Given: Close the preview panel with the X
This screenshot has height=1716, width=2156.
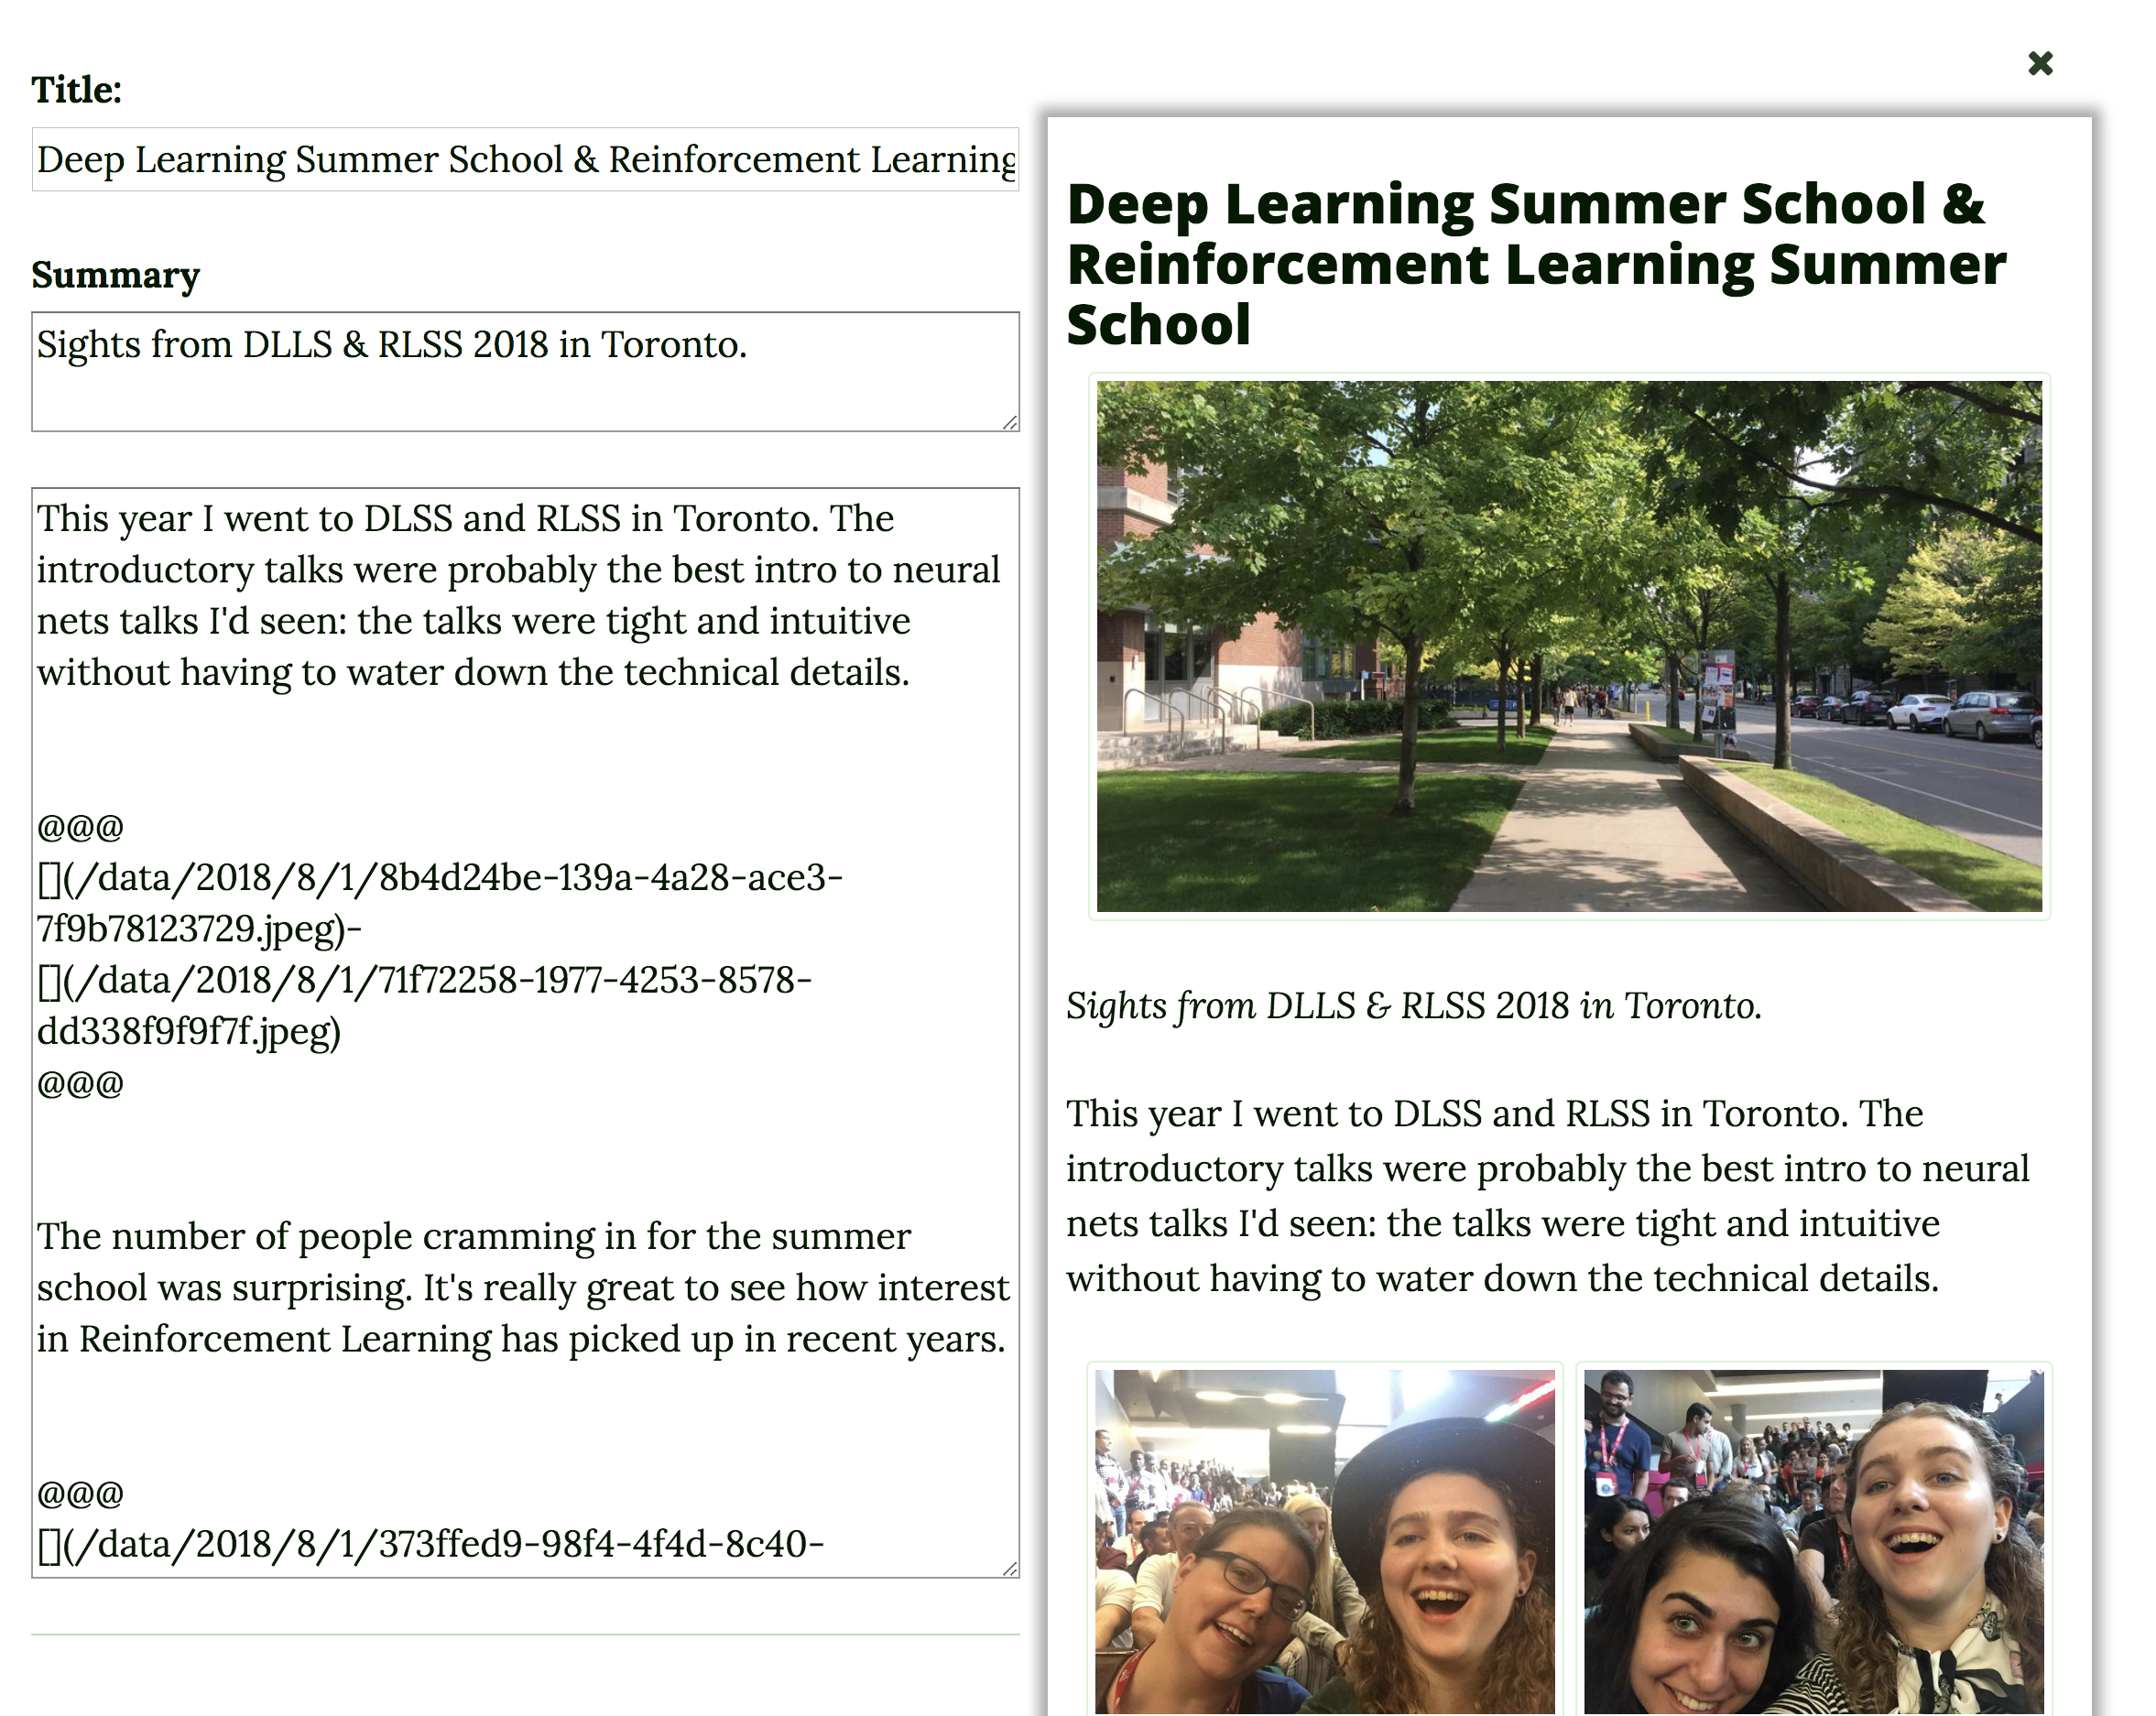Looking at the screenshot, I should tap(2040, 64).
